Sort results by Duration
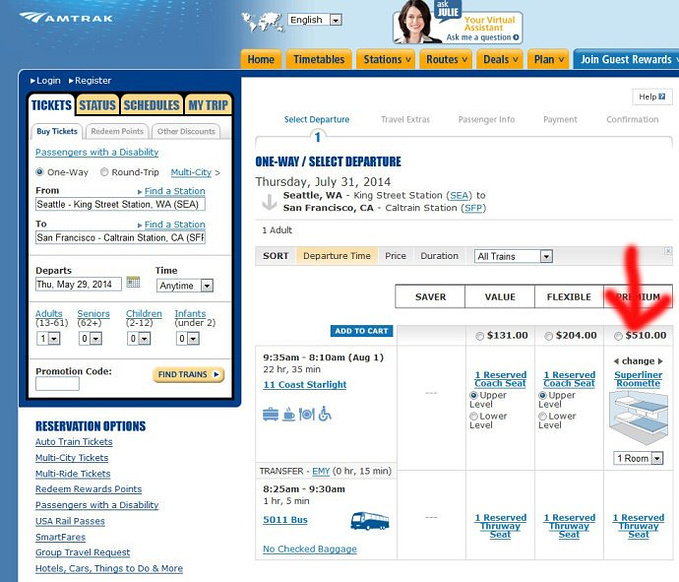This screenshot has height=582, width=679. (x=439, y=256)
